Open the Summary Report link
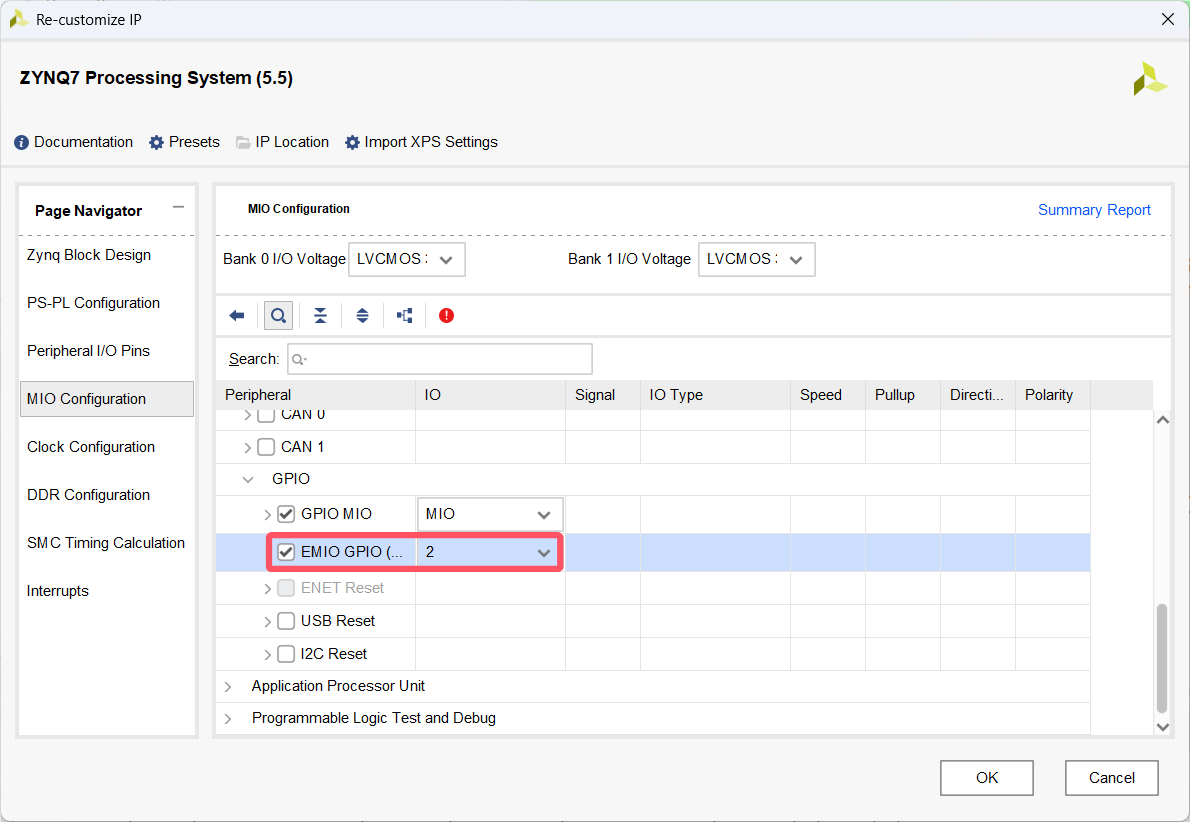This screenshot has height=822, width=1190. point(1094,209)
